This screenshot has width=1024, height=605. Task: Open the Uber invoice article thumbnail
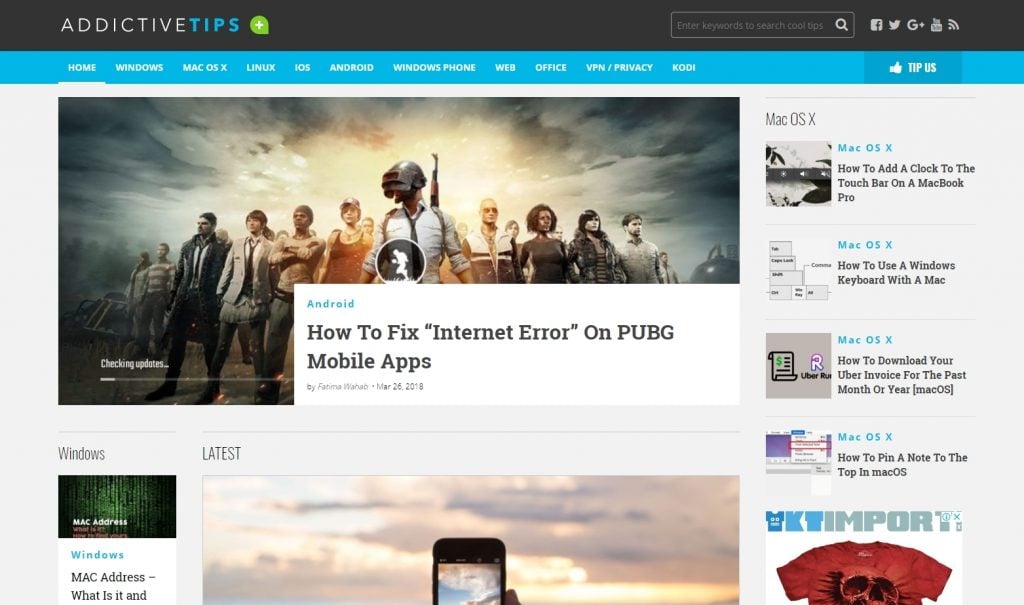click(x=798, y=366)
